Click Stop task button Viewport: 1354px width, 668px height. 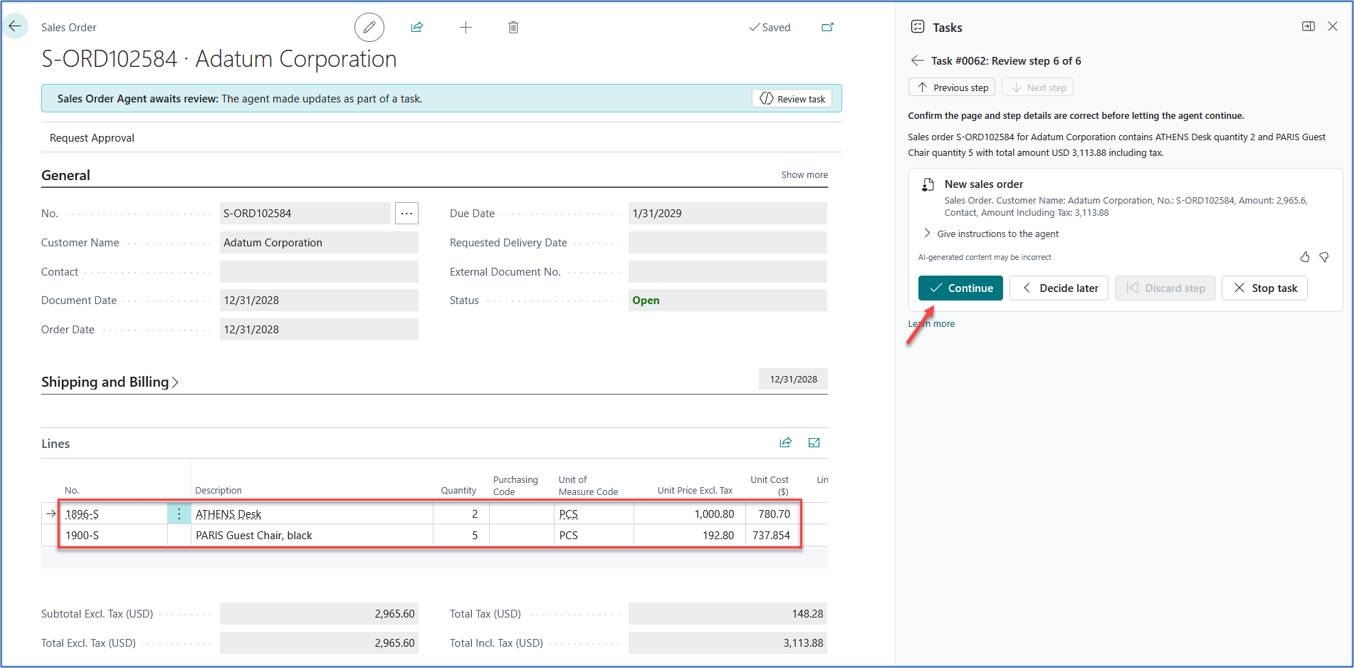[x=1265, y=288]
